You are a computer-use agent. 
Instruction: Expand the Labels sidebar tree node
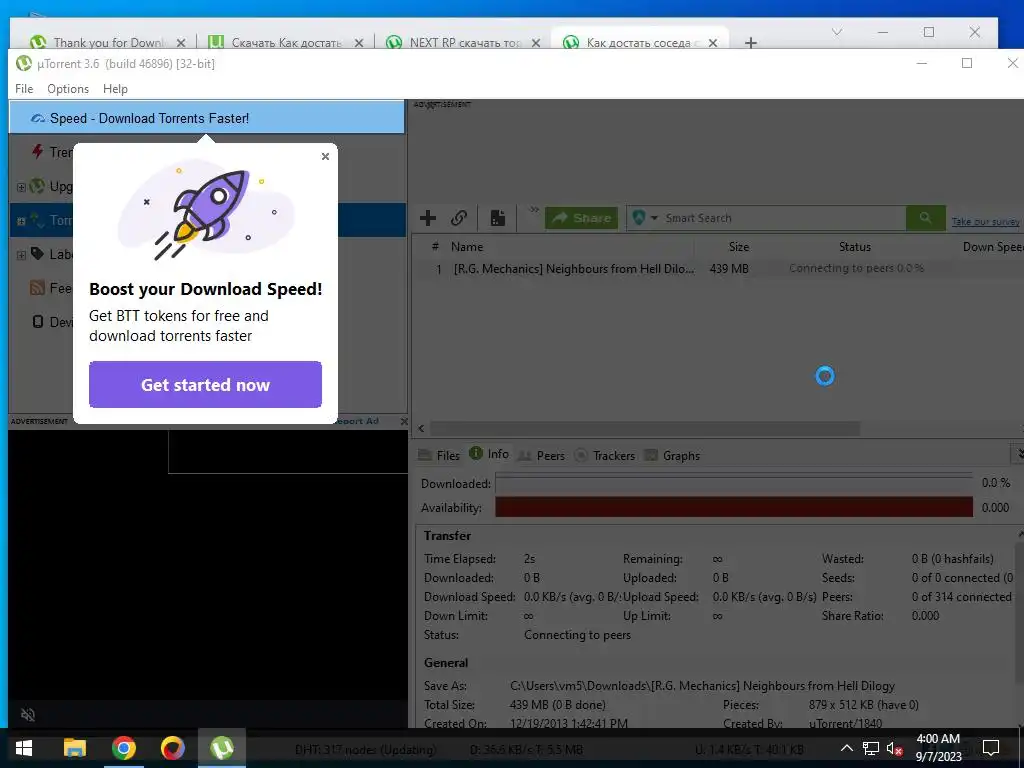pos(21,255)
